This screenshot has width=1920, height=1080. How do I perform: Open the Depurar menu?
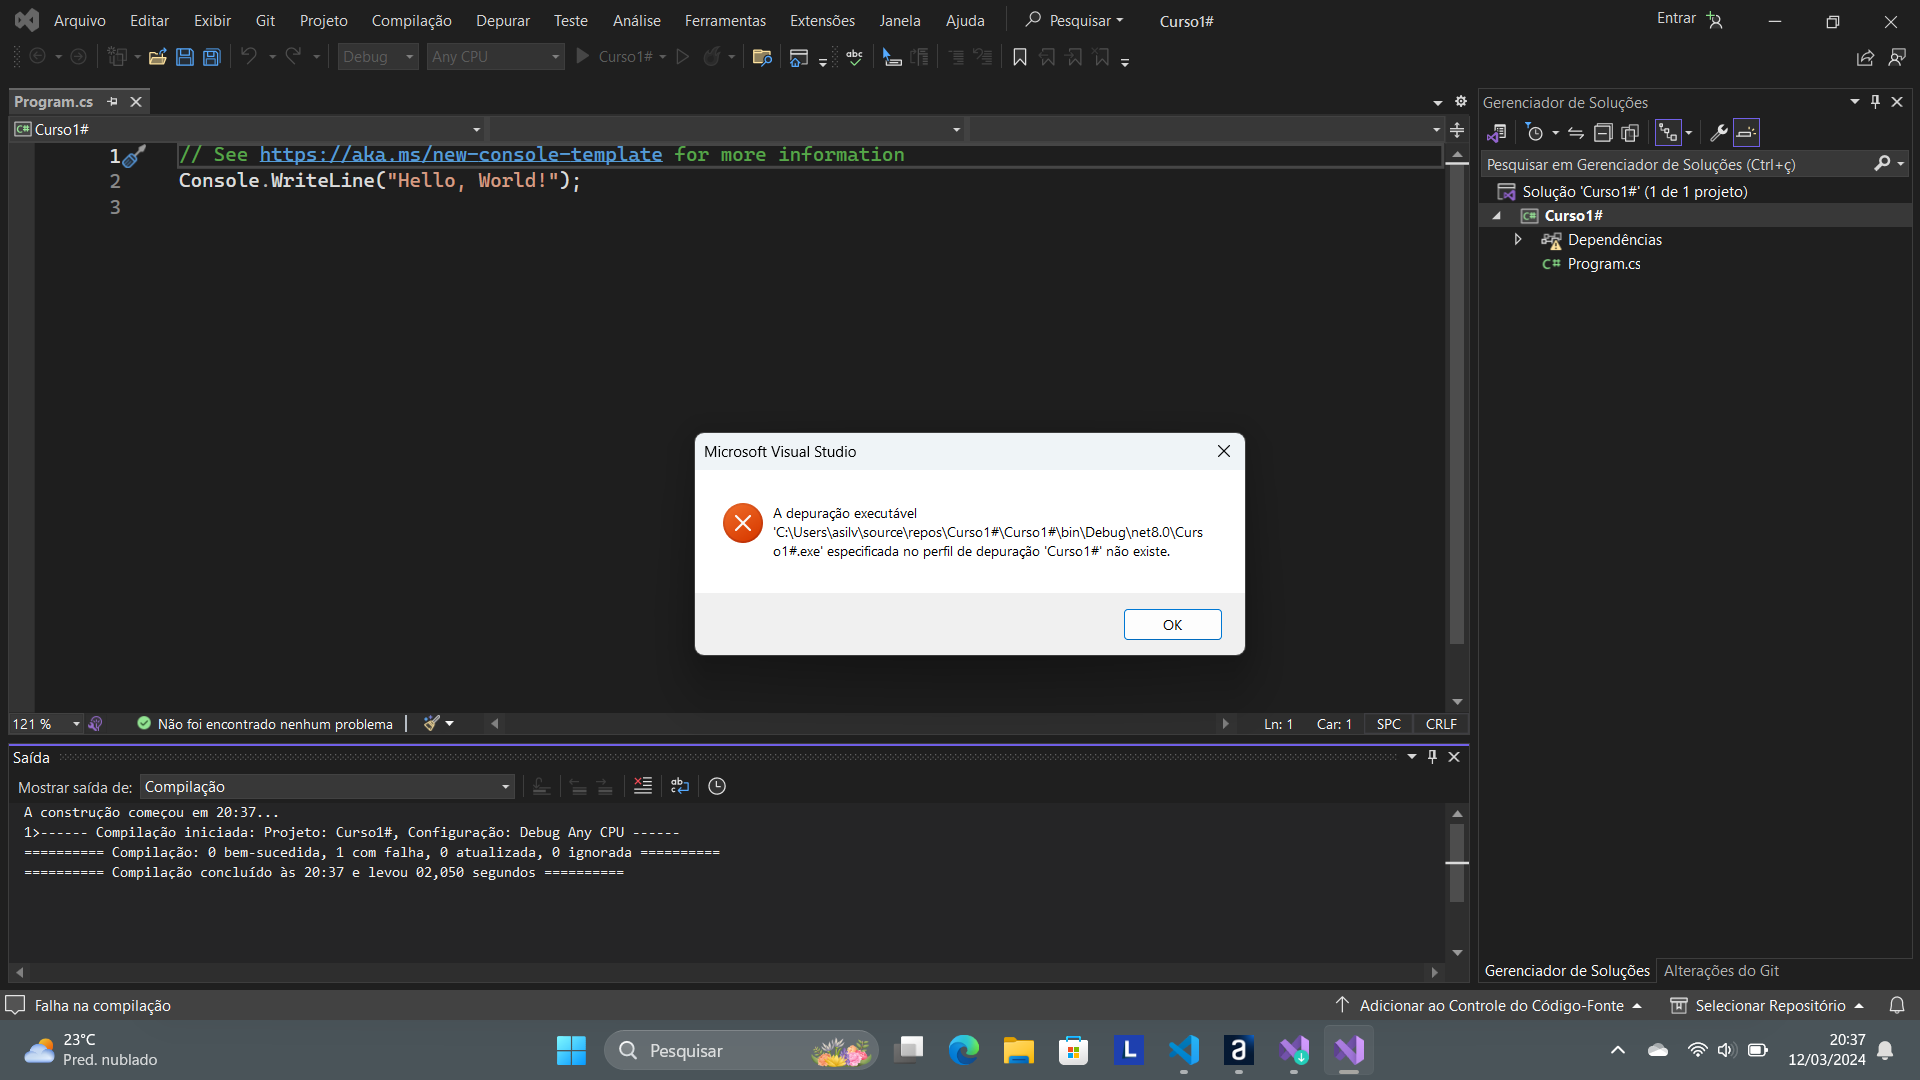click(503, 21)
